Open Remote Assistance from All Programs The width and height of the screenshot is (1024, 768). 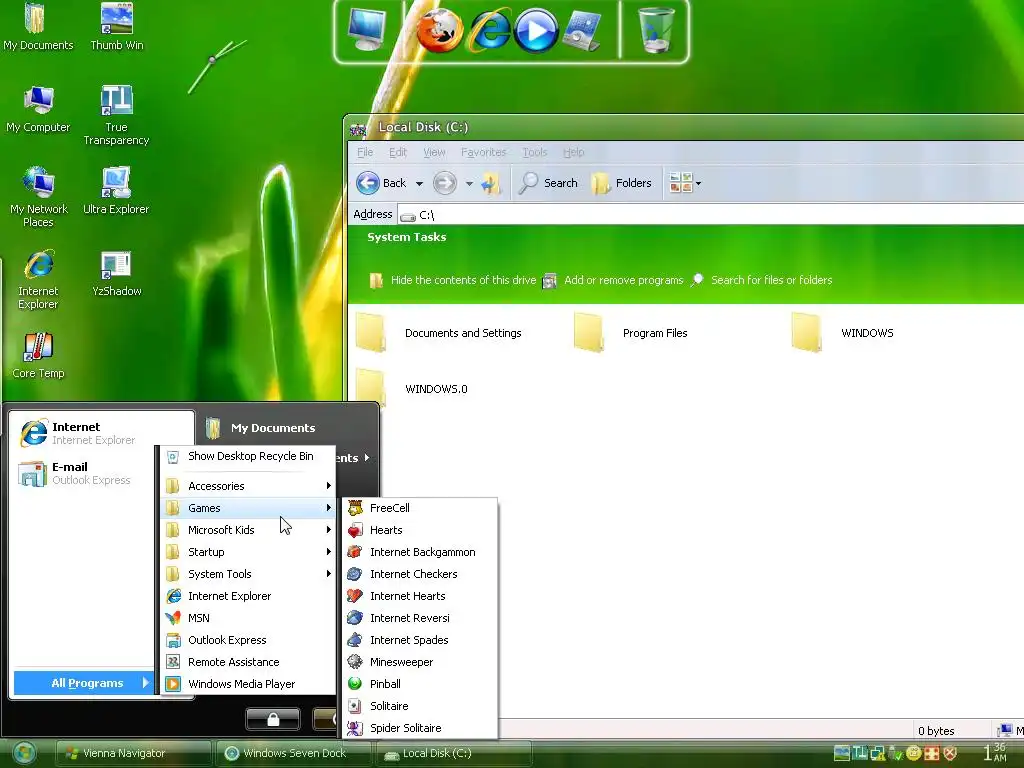pos(248,662)
